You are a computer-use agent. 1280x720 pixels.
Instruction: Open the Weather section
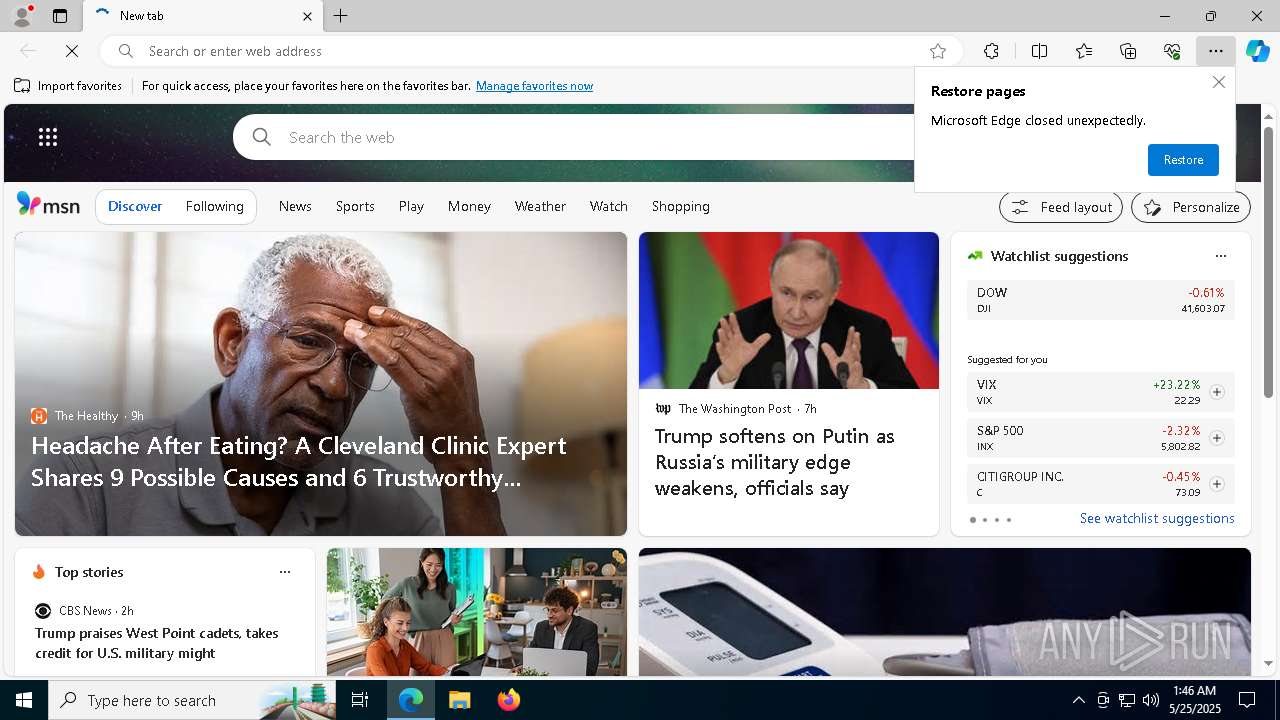(540, 206)
